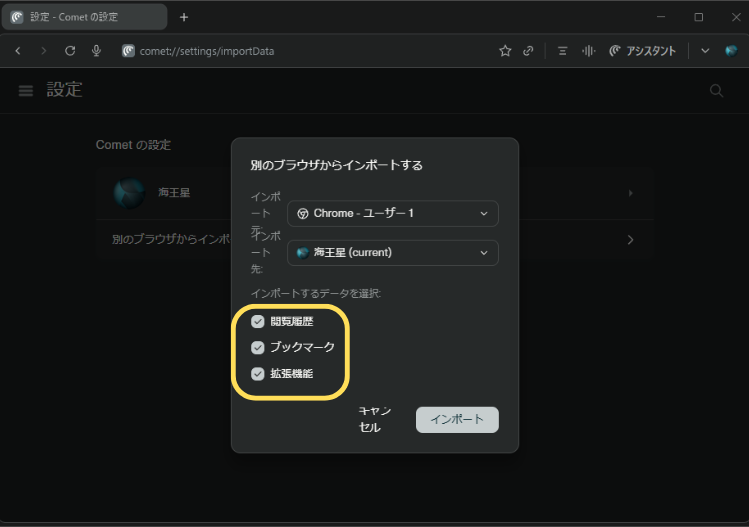Open a new tab with plus button

184,17
